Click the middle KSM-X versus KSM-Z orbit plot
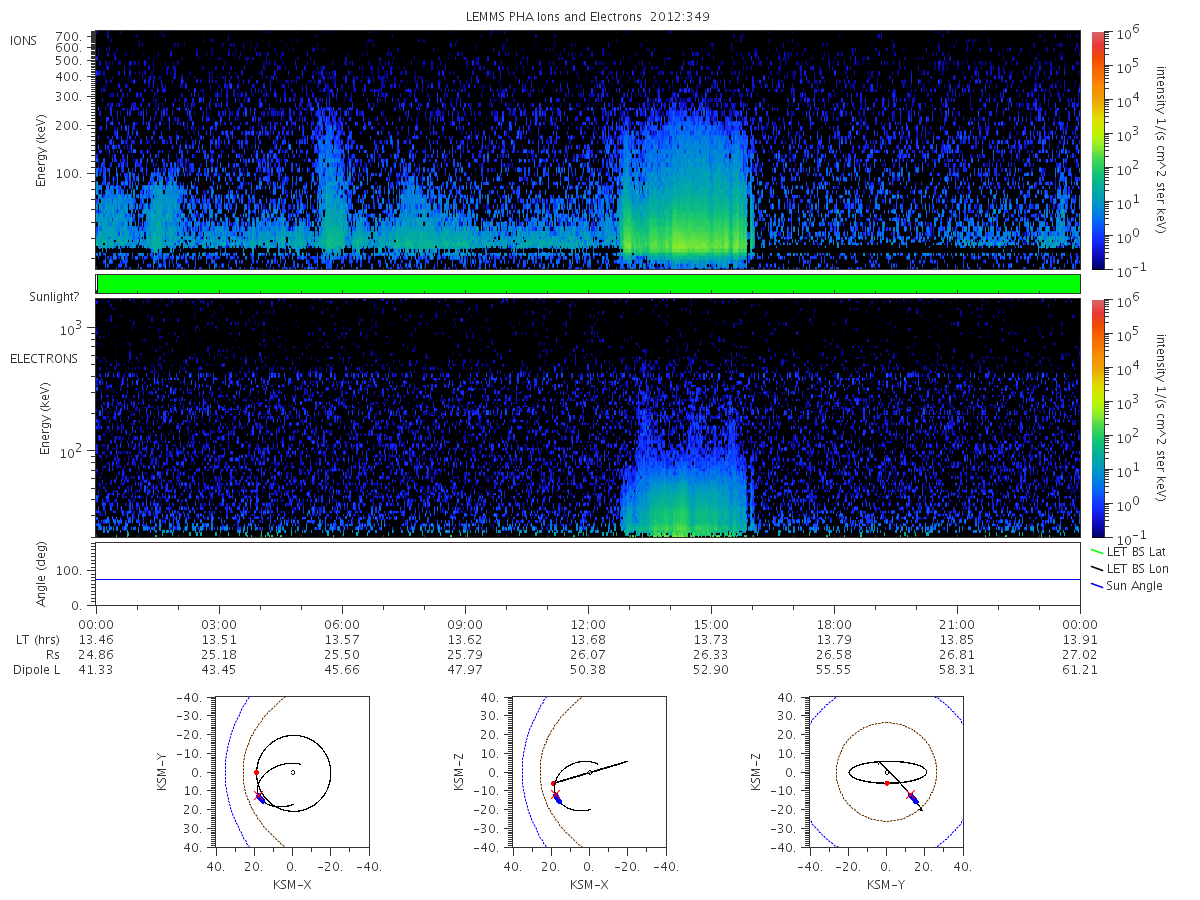This screenshot has width=1200, height=900. tap(588, 772)
